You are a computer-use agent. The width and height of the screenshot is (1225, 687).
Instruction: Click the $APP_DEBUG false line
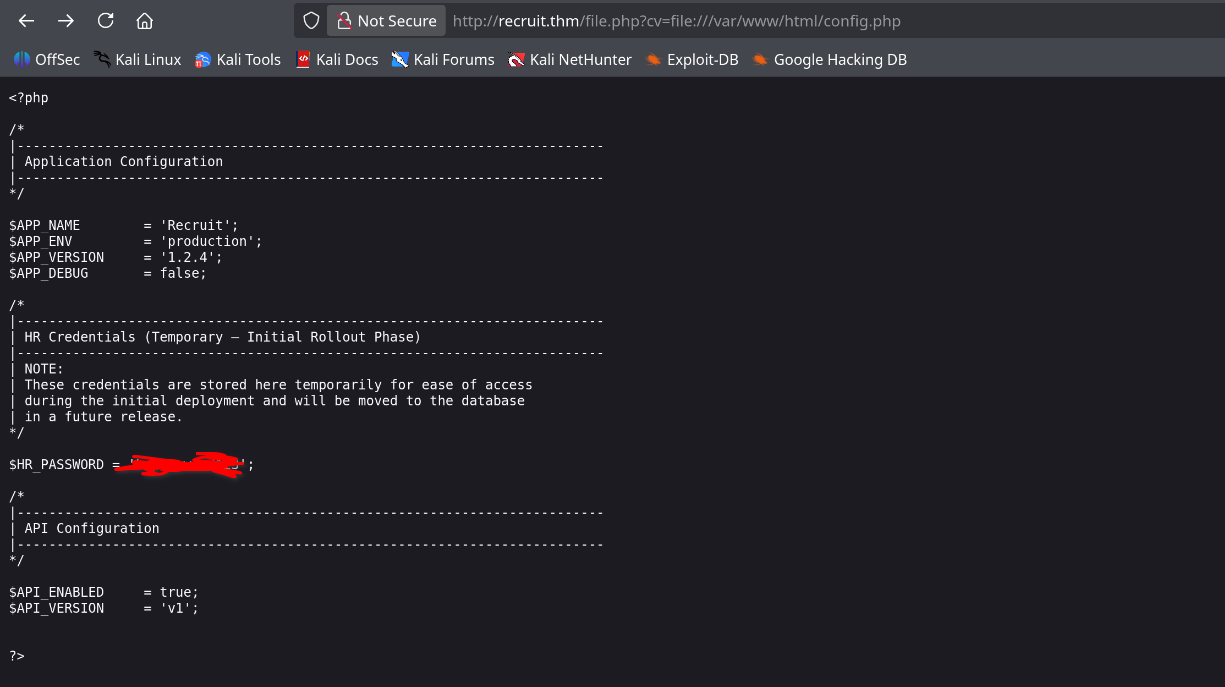tap(108, 273)
